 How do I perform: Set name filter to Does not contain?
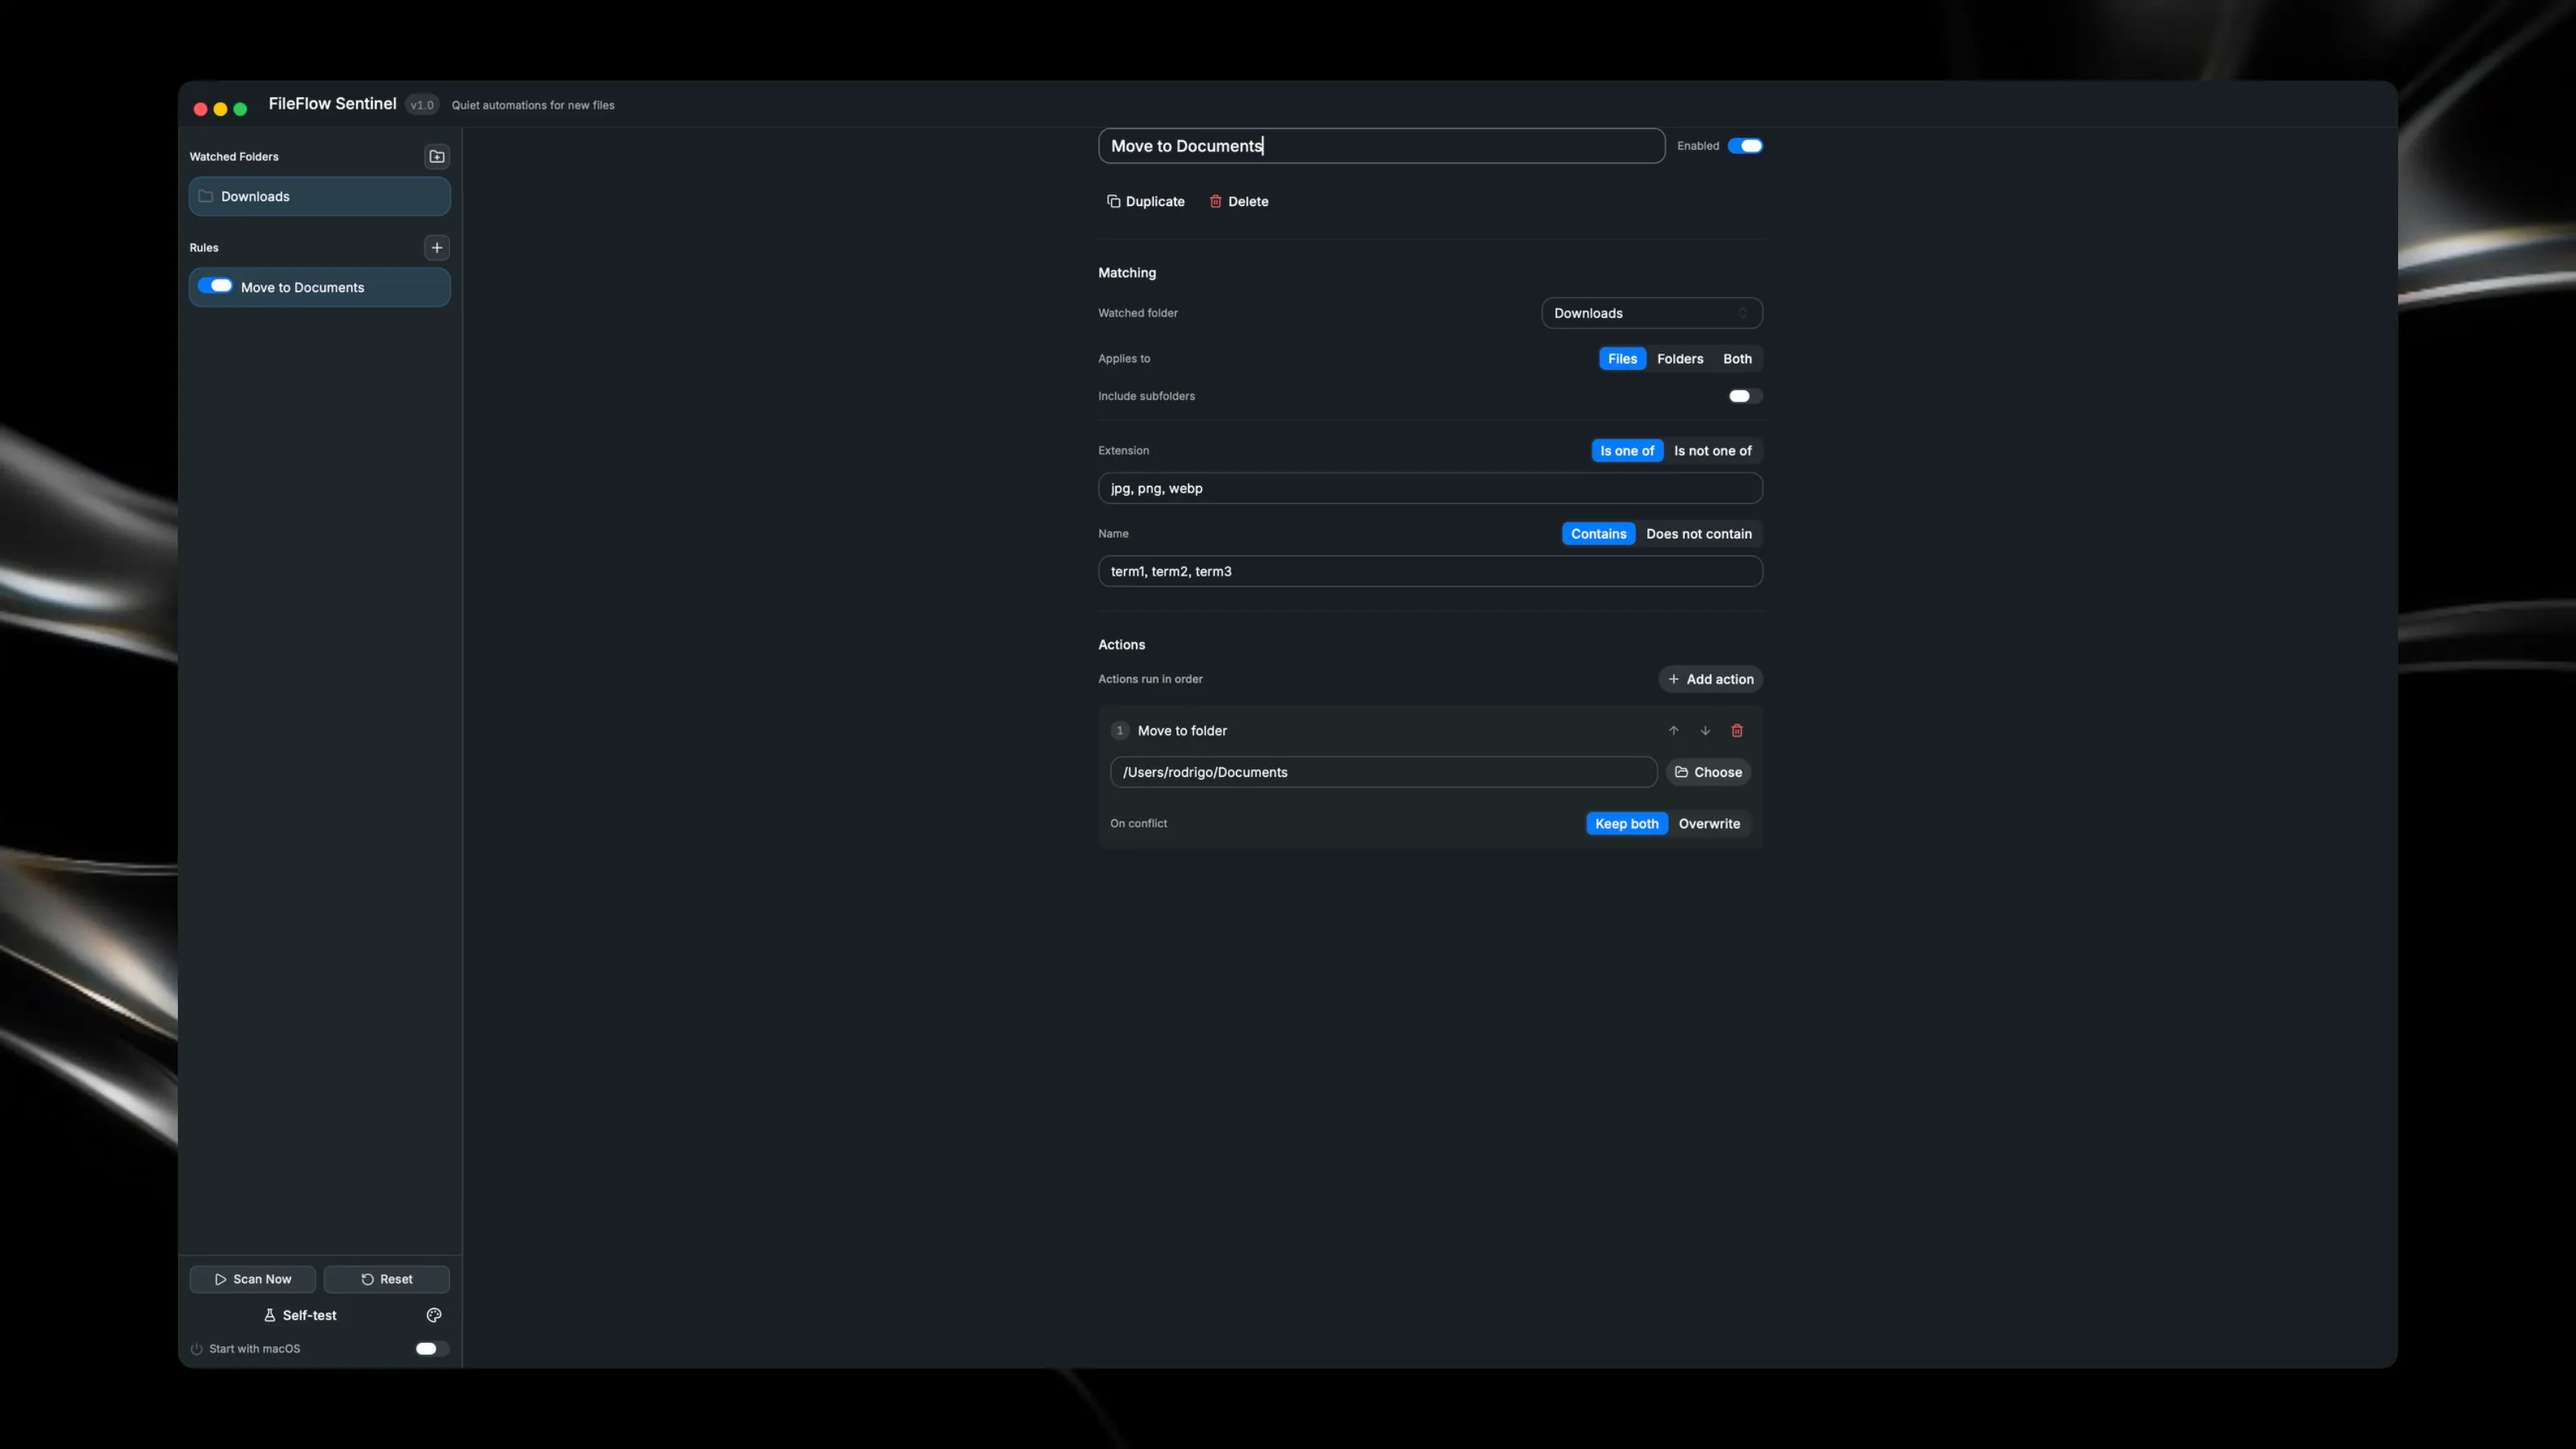(1699, 534)
